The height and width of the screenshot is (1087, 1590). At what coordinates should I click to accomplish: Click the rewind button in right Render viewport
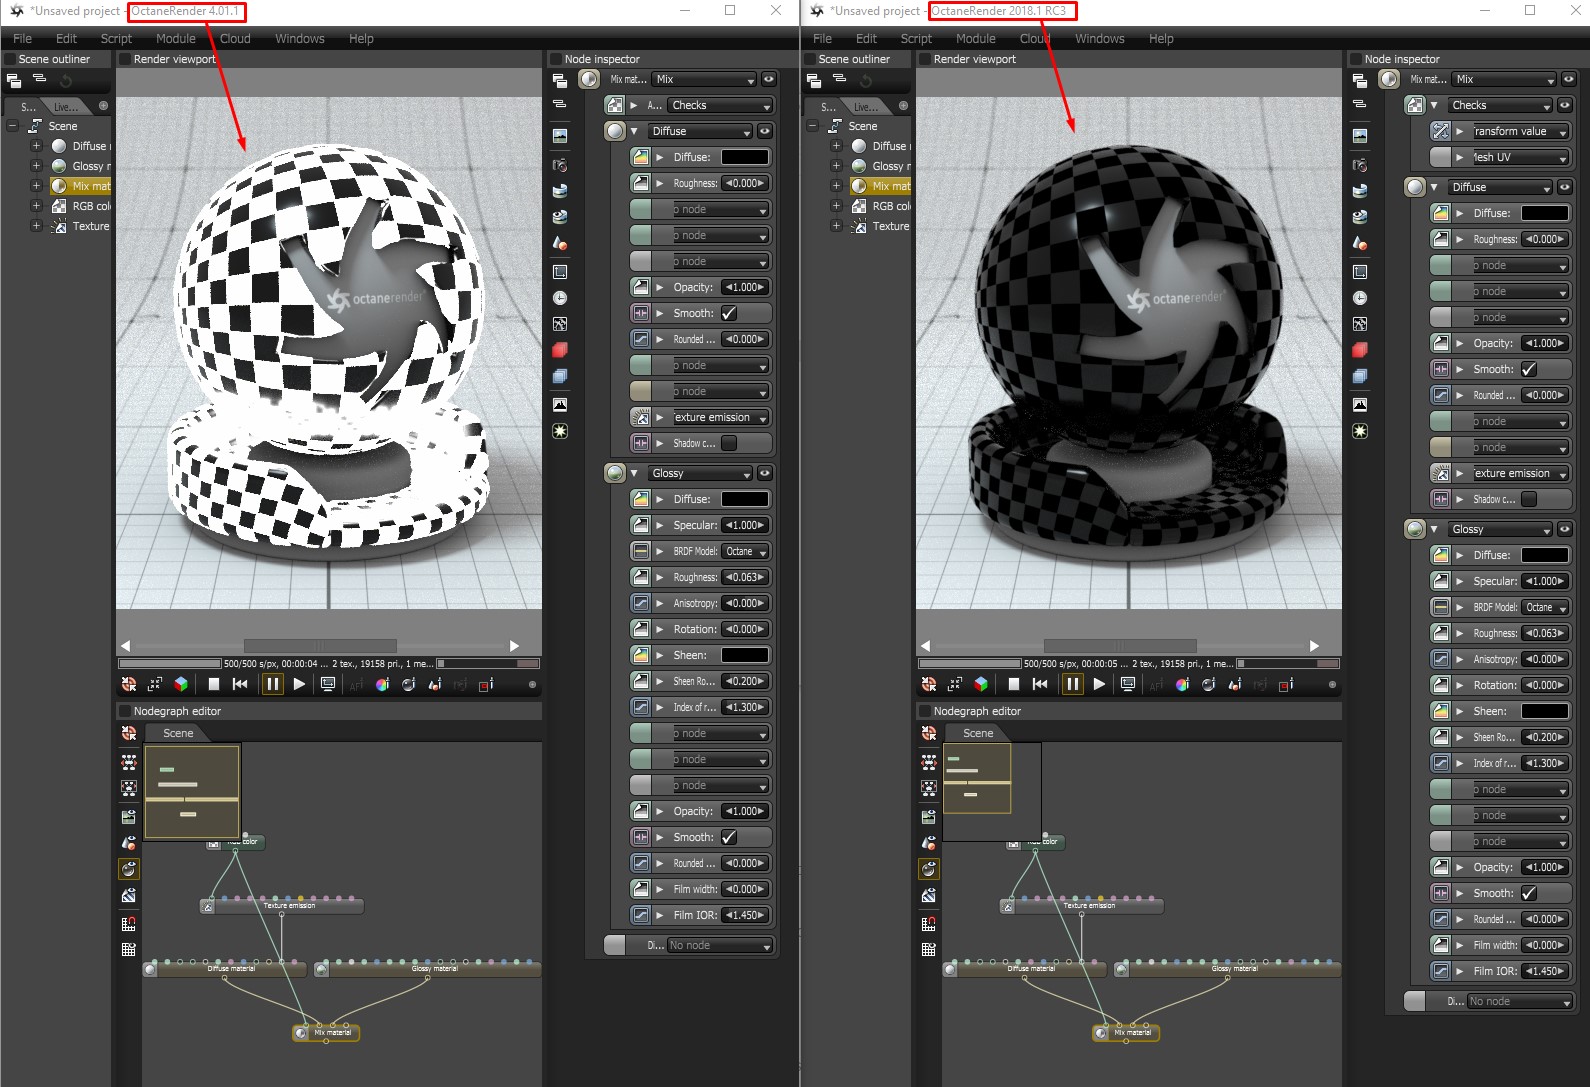[x=1040, y=684]
